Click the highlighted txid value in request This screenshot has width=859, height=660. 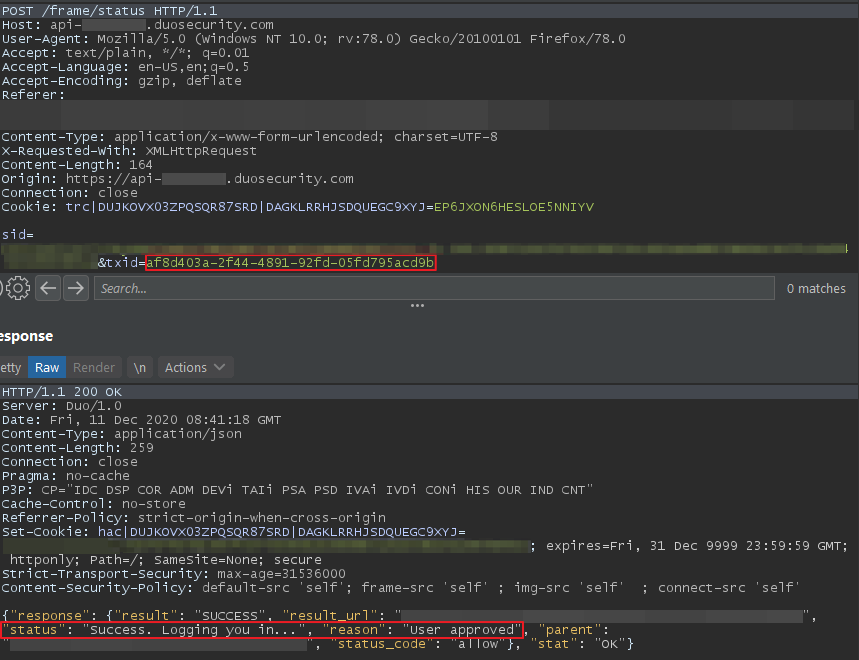click(x=291, y=263)
